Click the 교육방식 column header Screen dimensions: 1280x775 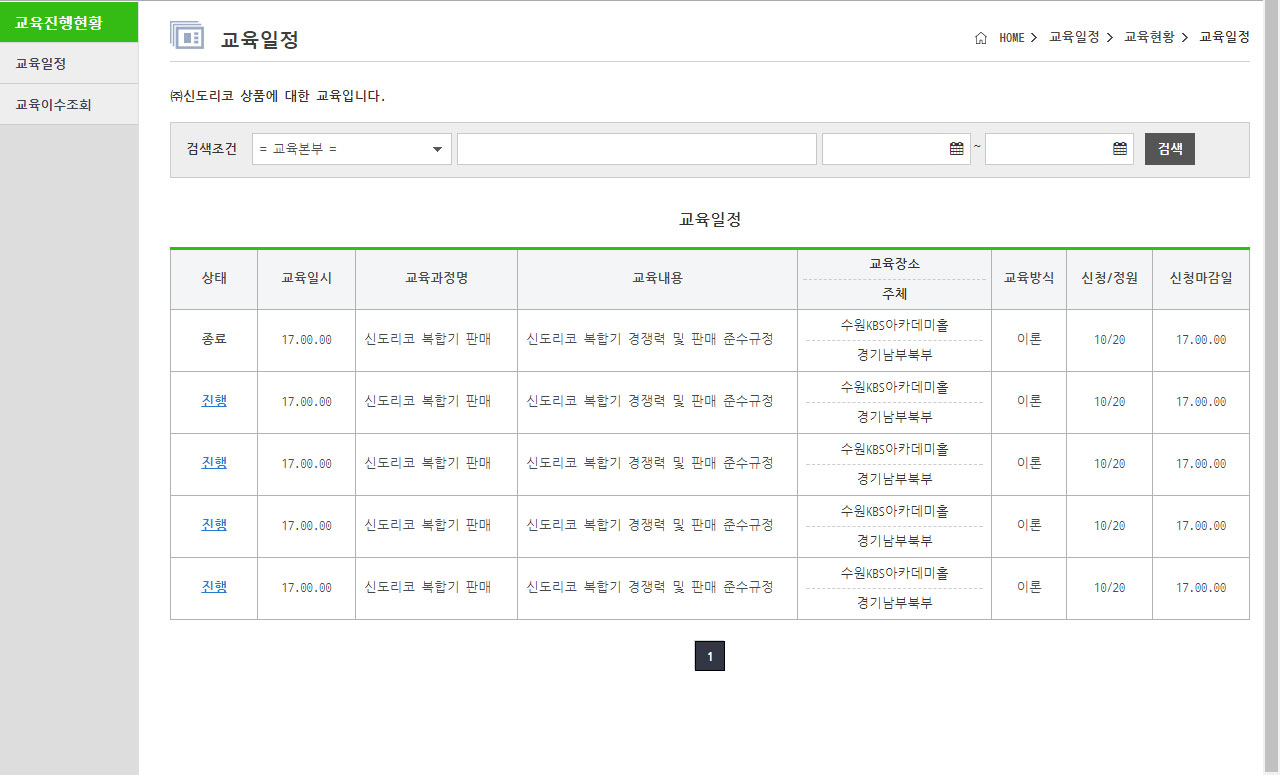[x=1029, y=279]
